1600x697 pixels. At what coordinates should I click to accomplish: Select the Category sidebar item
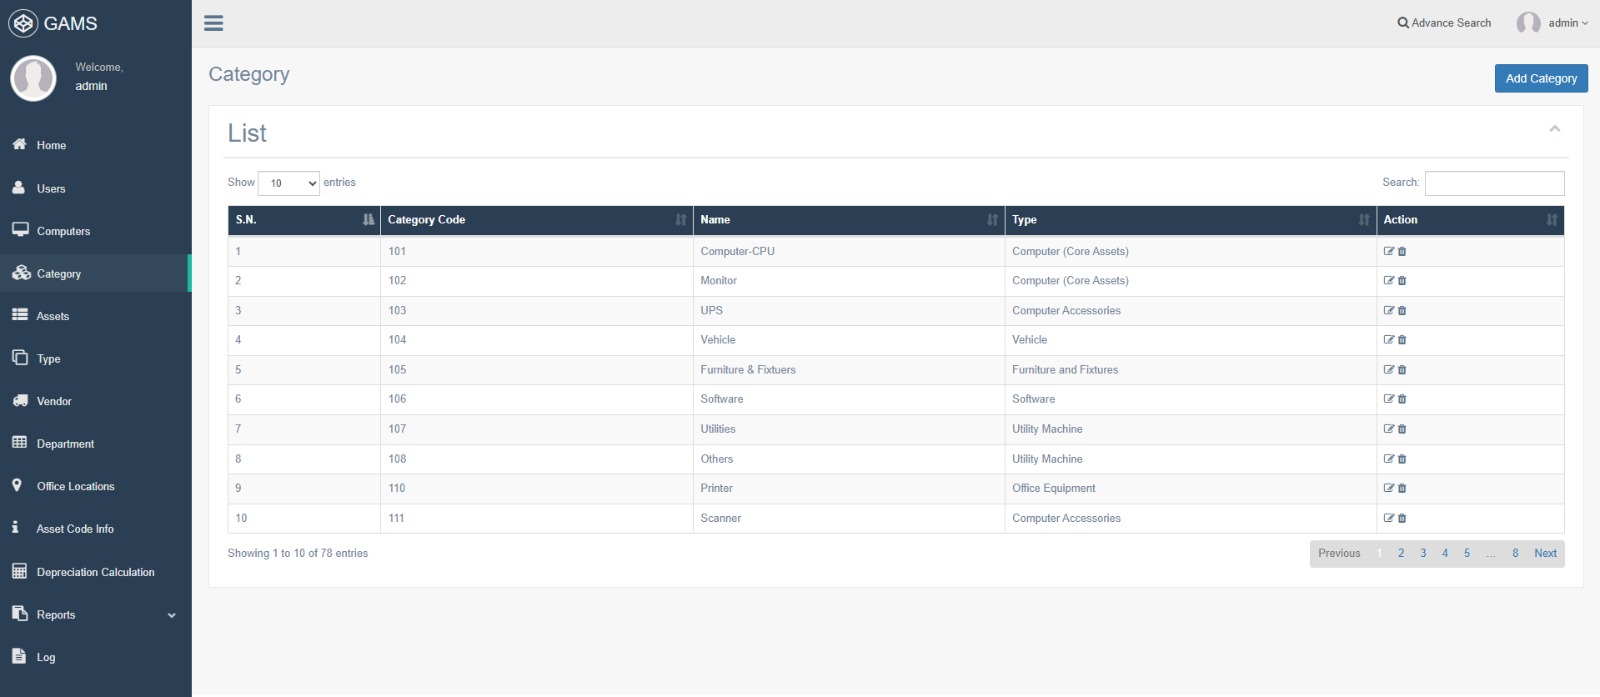tap(95, 273)
